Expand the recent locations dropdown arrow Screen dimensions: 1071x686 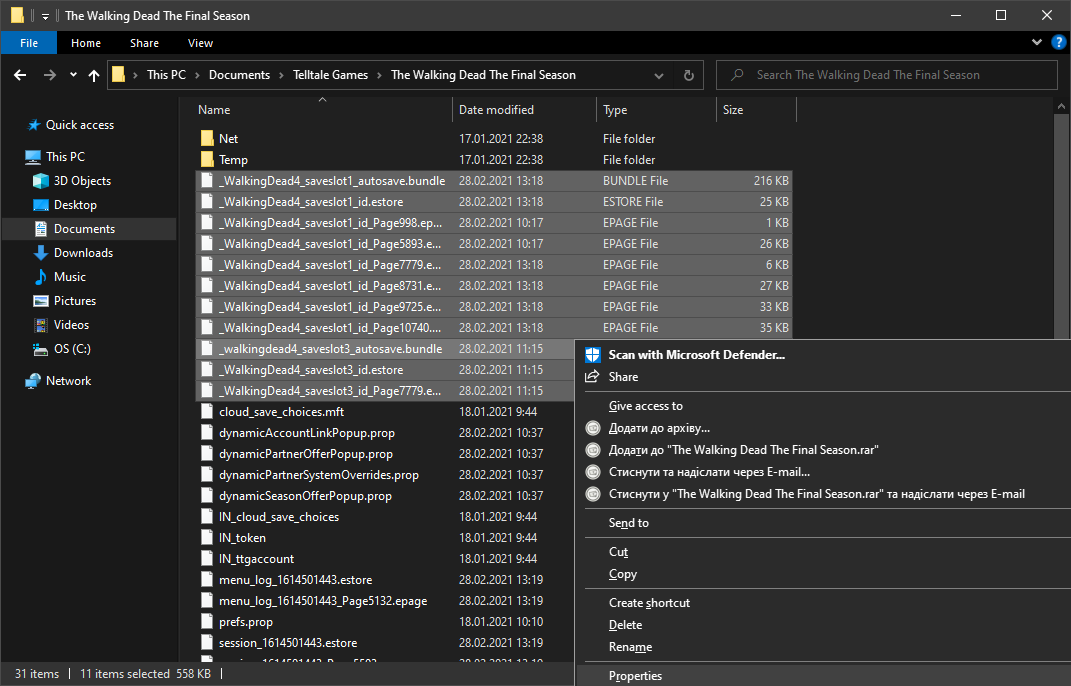tap(73, 75)
